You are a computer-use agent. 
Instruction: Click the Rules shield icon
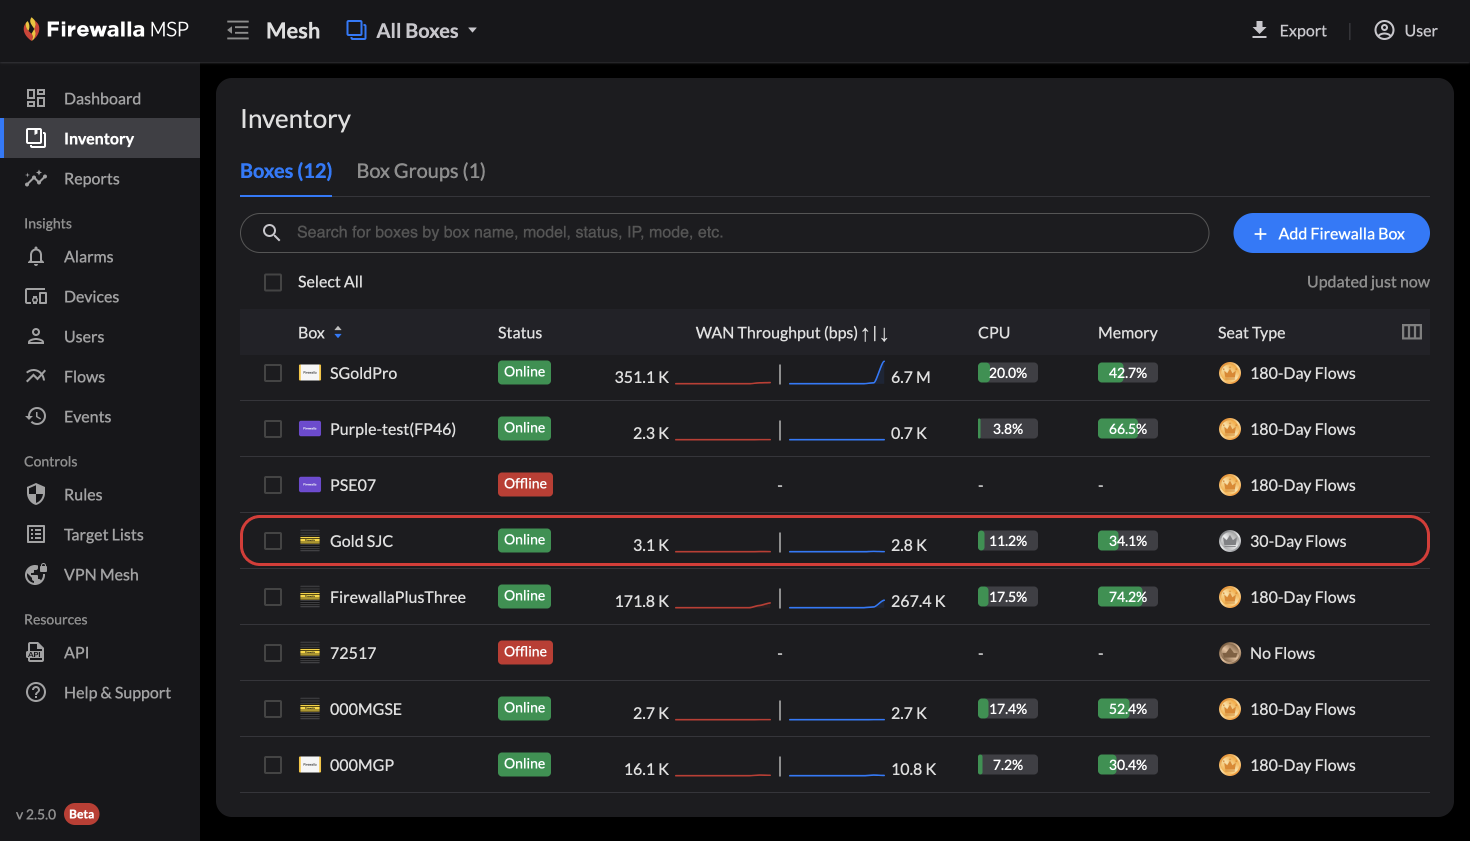[36, 494]
